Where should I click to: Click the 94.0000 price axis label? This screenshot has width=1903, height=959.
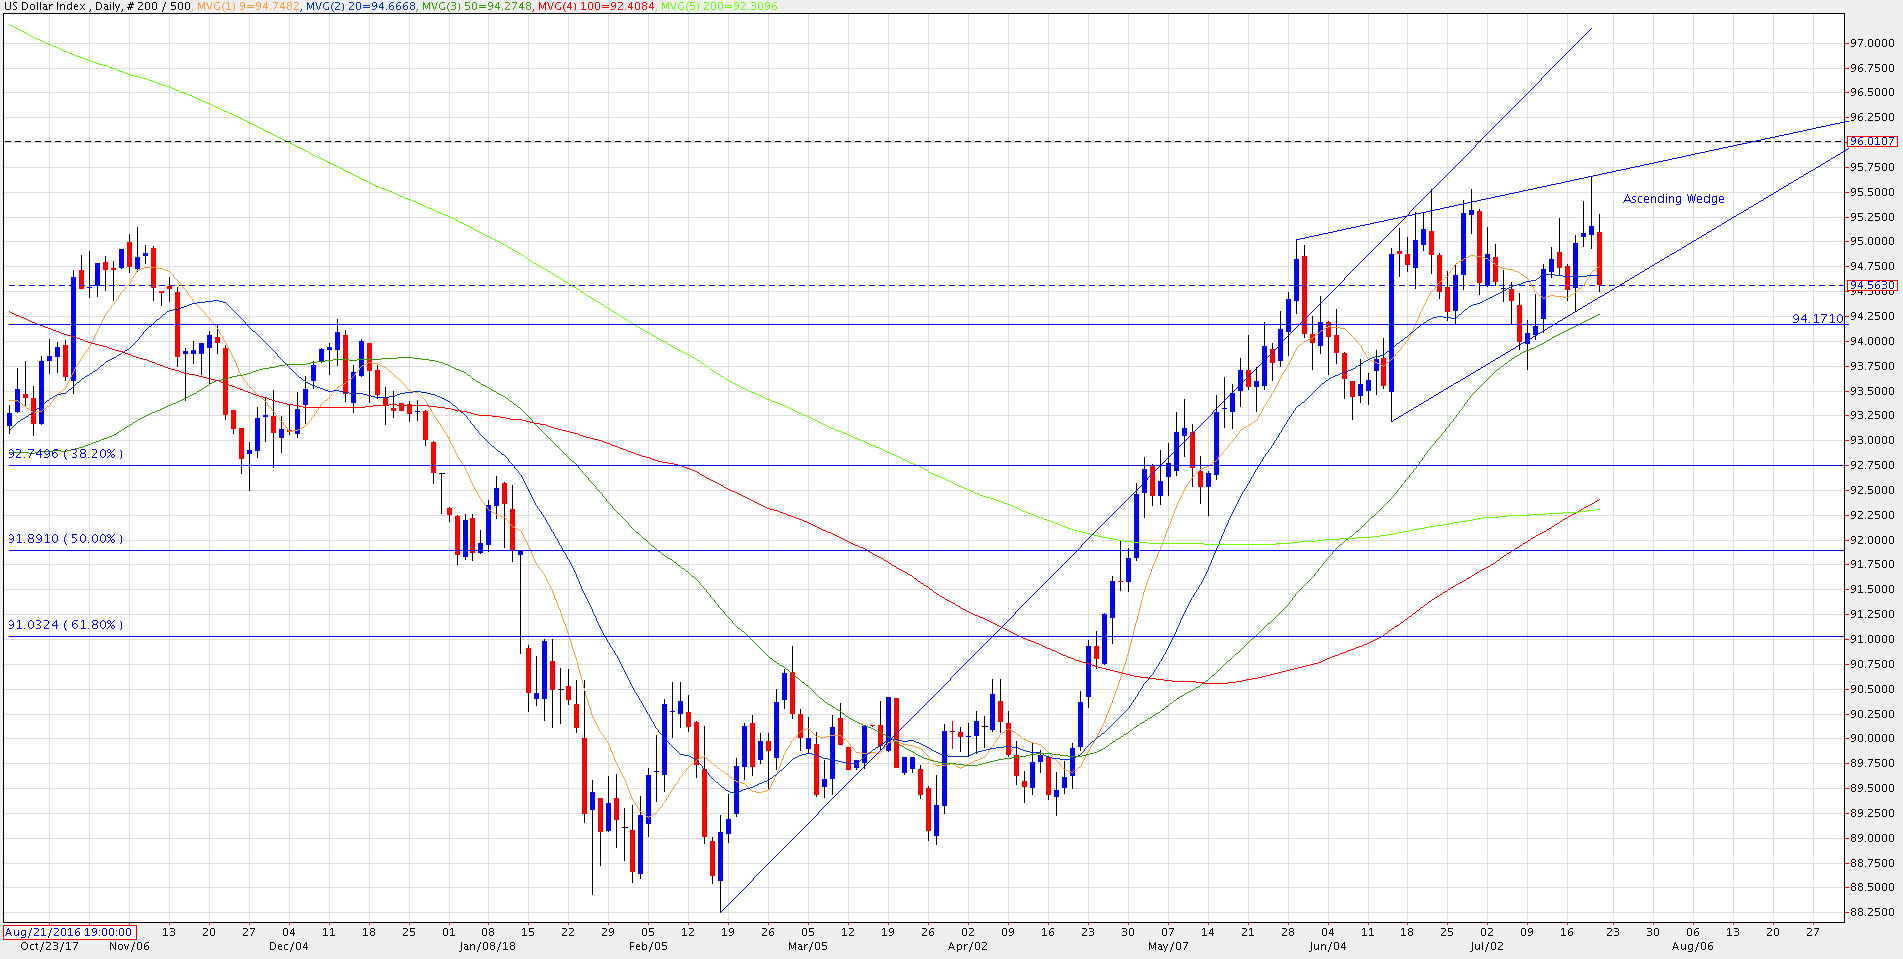pos(1872,341)
